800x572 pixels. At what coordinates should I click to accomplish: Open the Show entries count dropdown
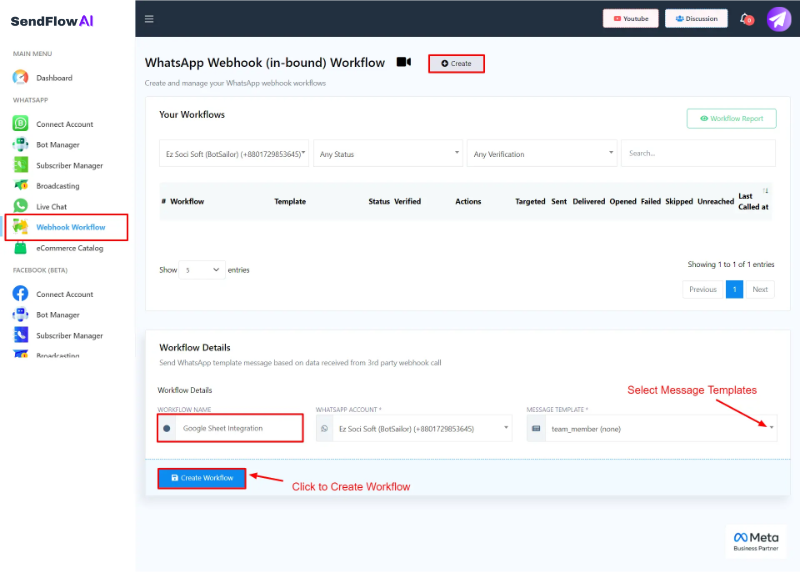point(202,269)
